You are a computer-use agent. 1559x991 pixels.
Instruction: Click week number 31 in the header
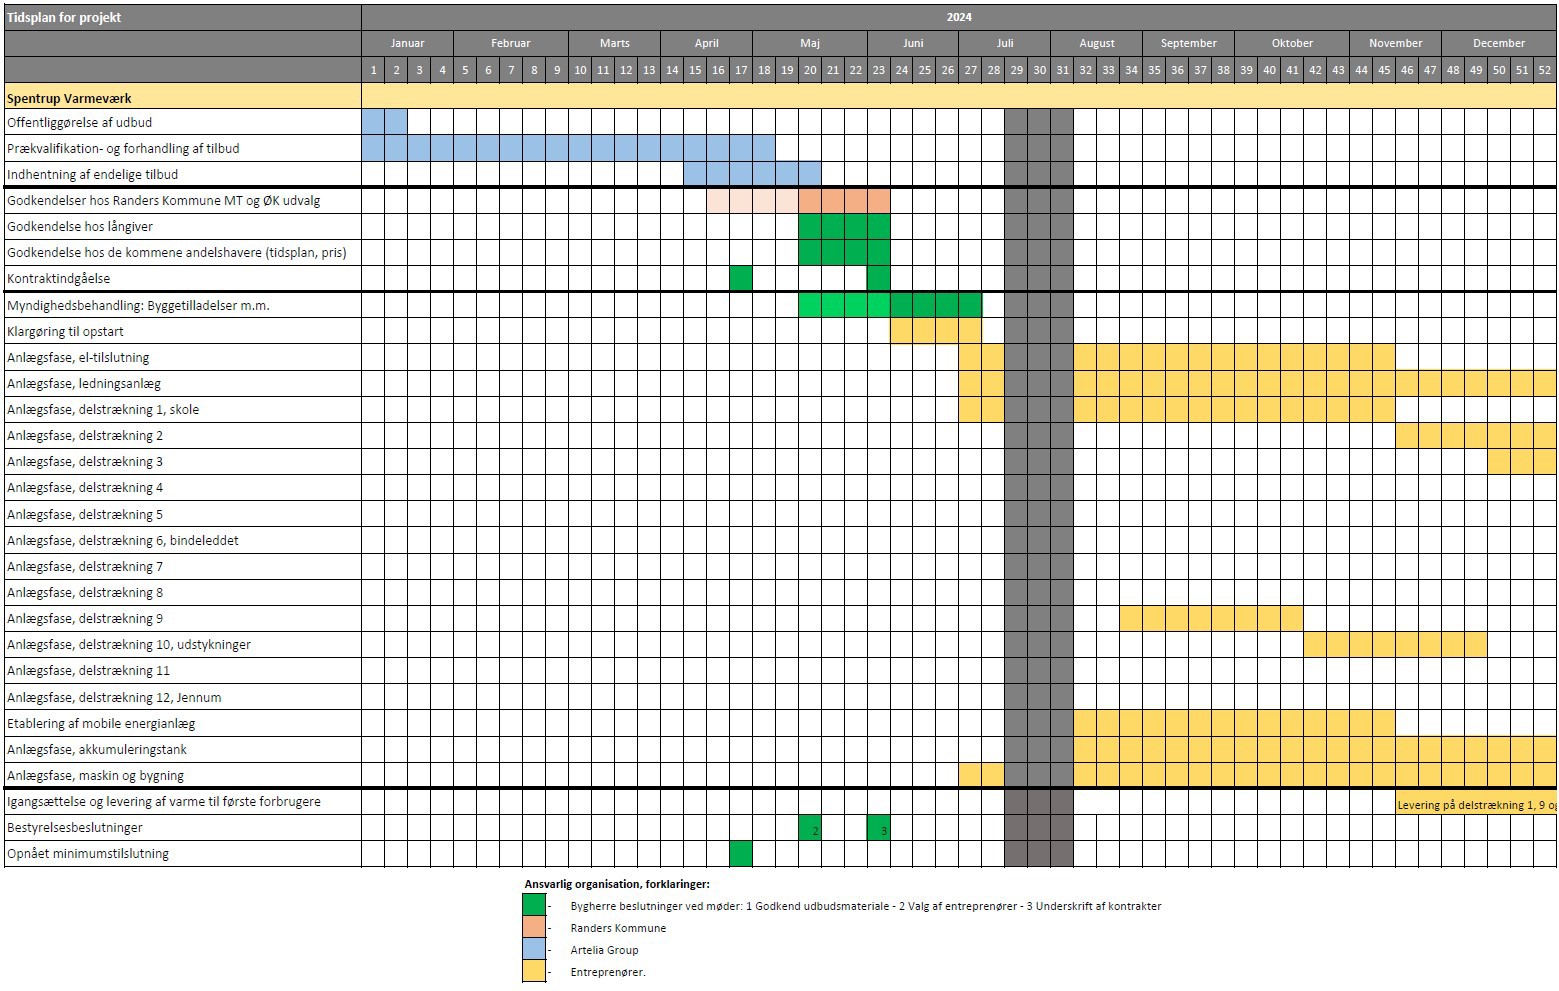[1062, 70]
